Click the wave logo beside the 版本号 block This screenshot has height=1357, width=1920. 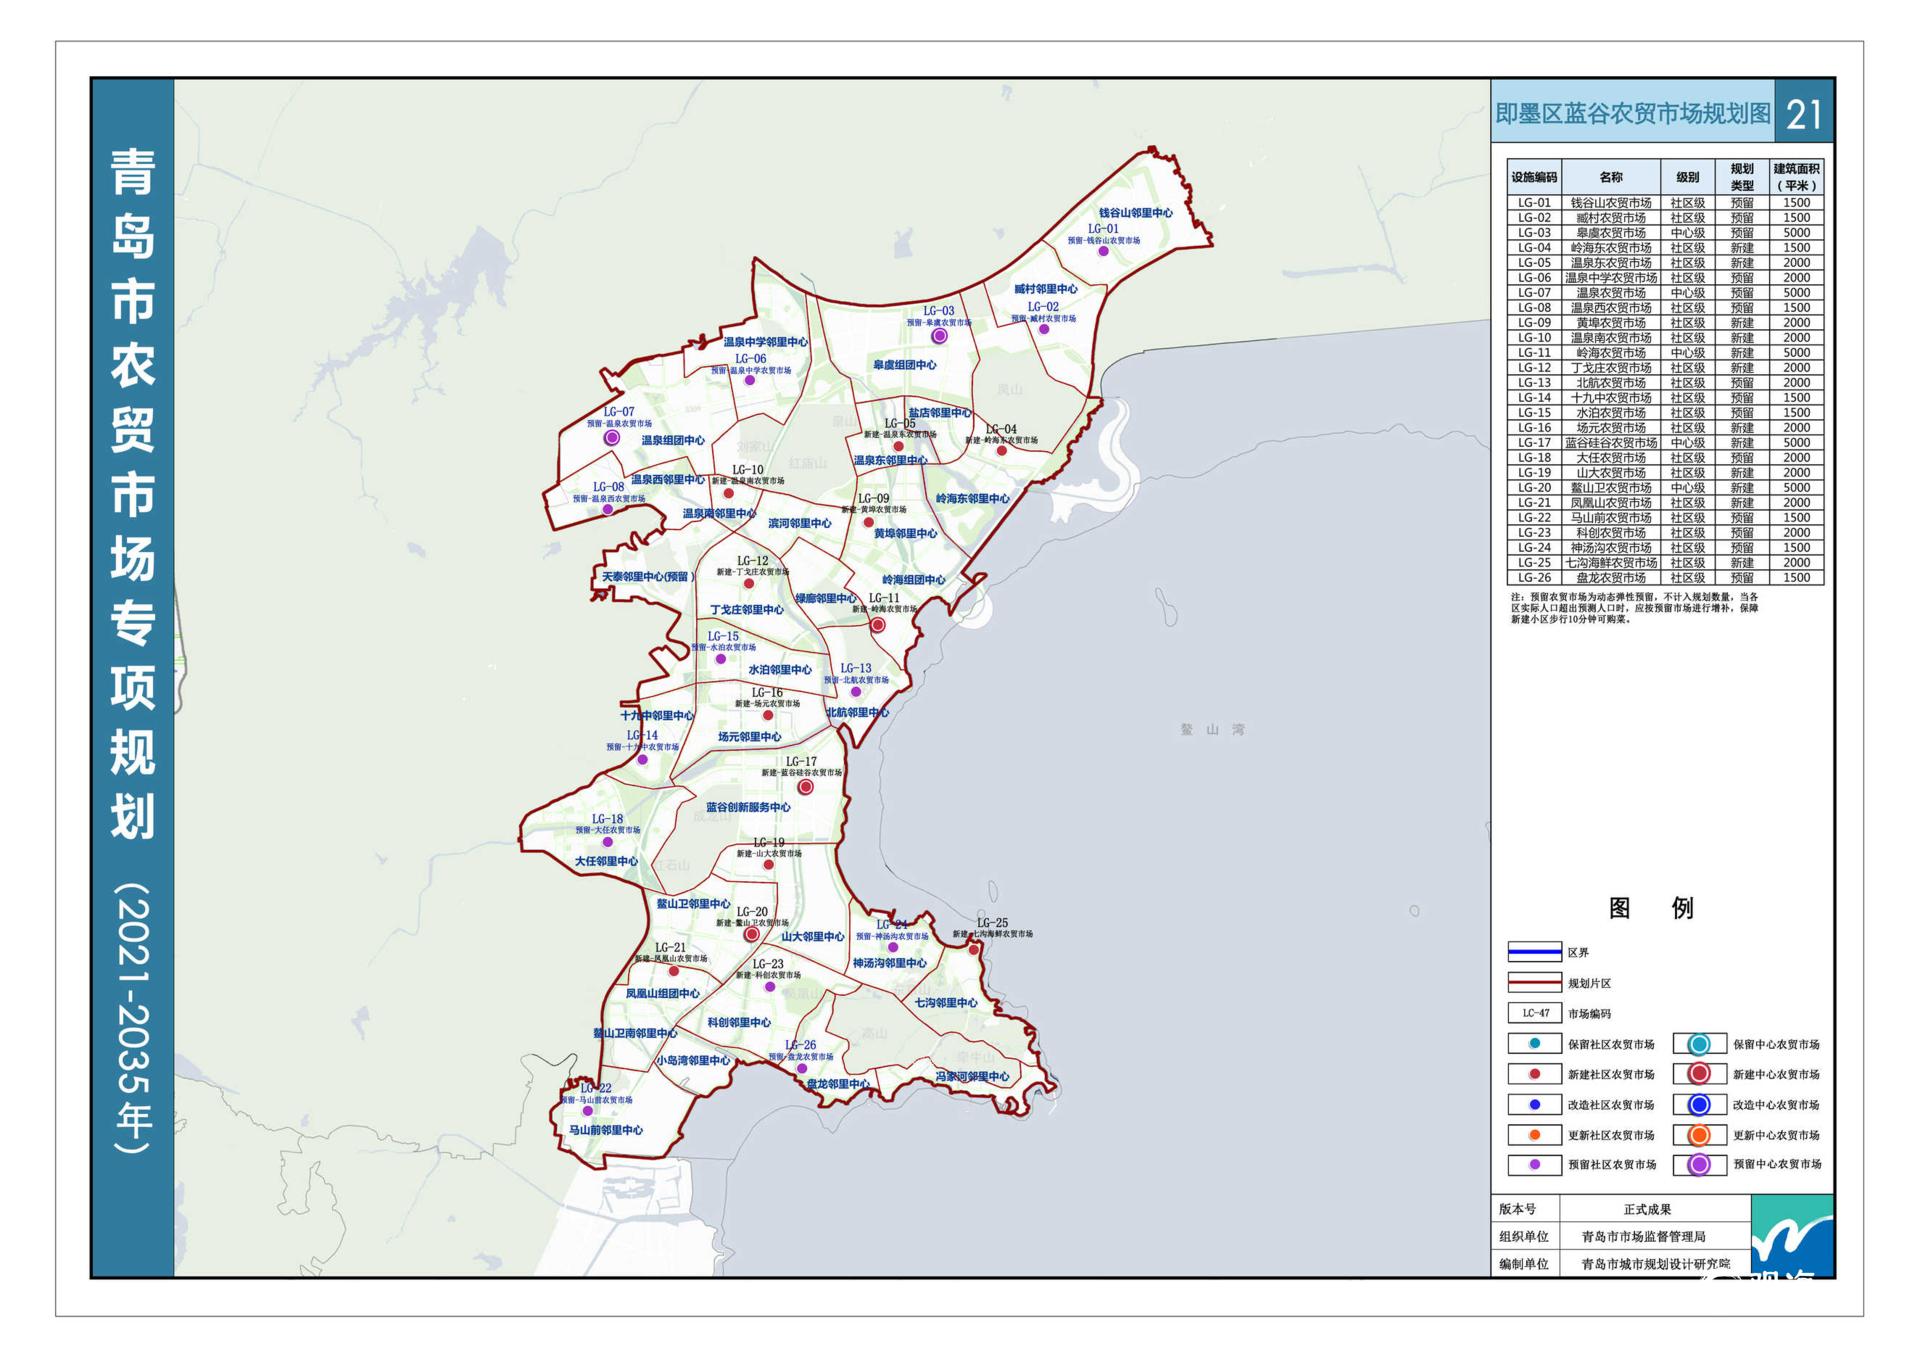coord(1792,1236)
